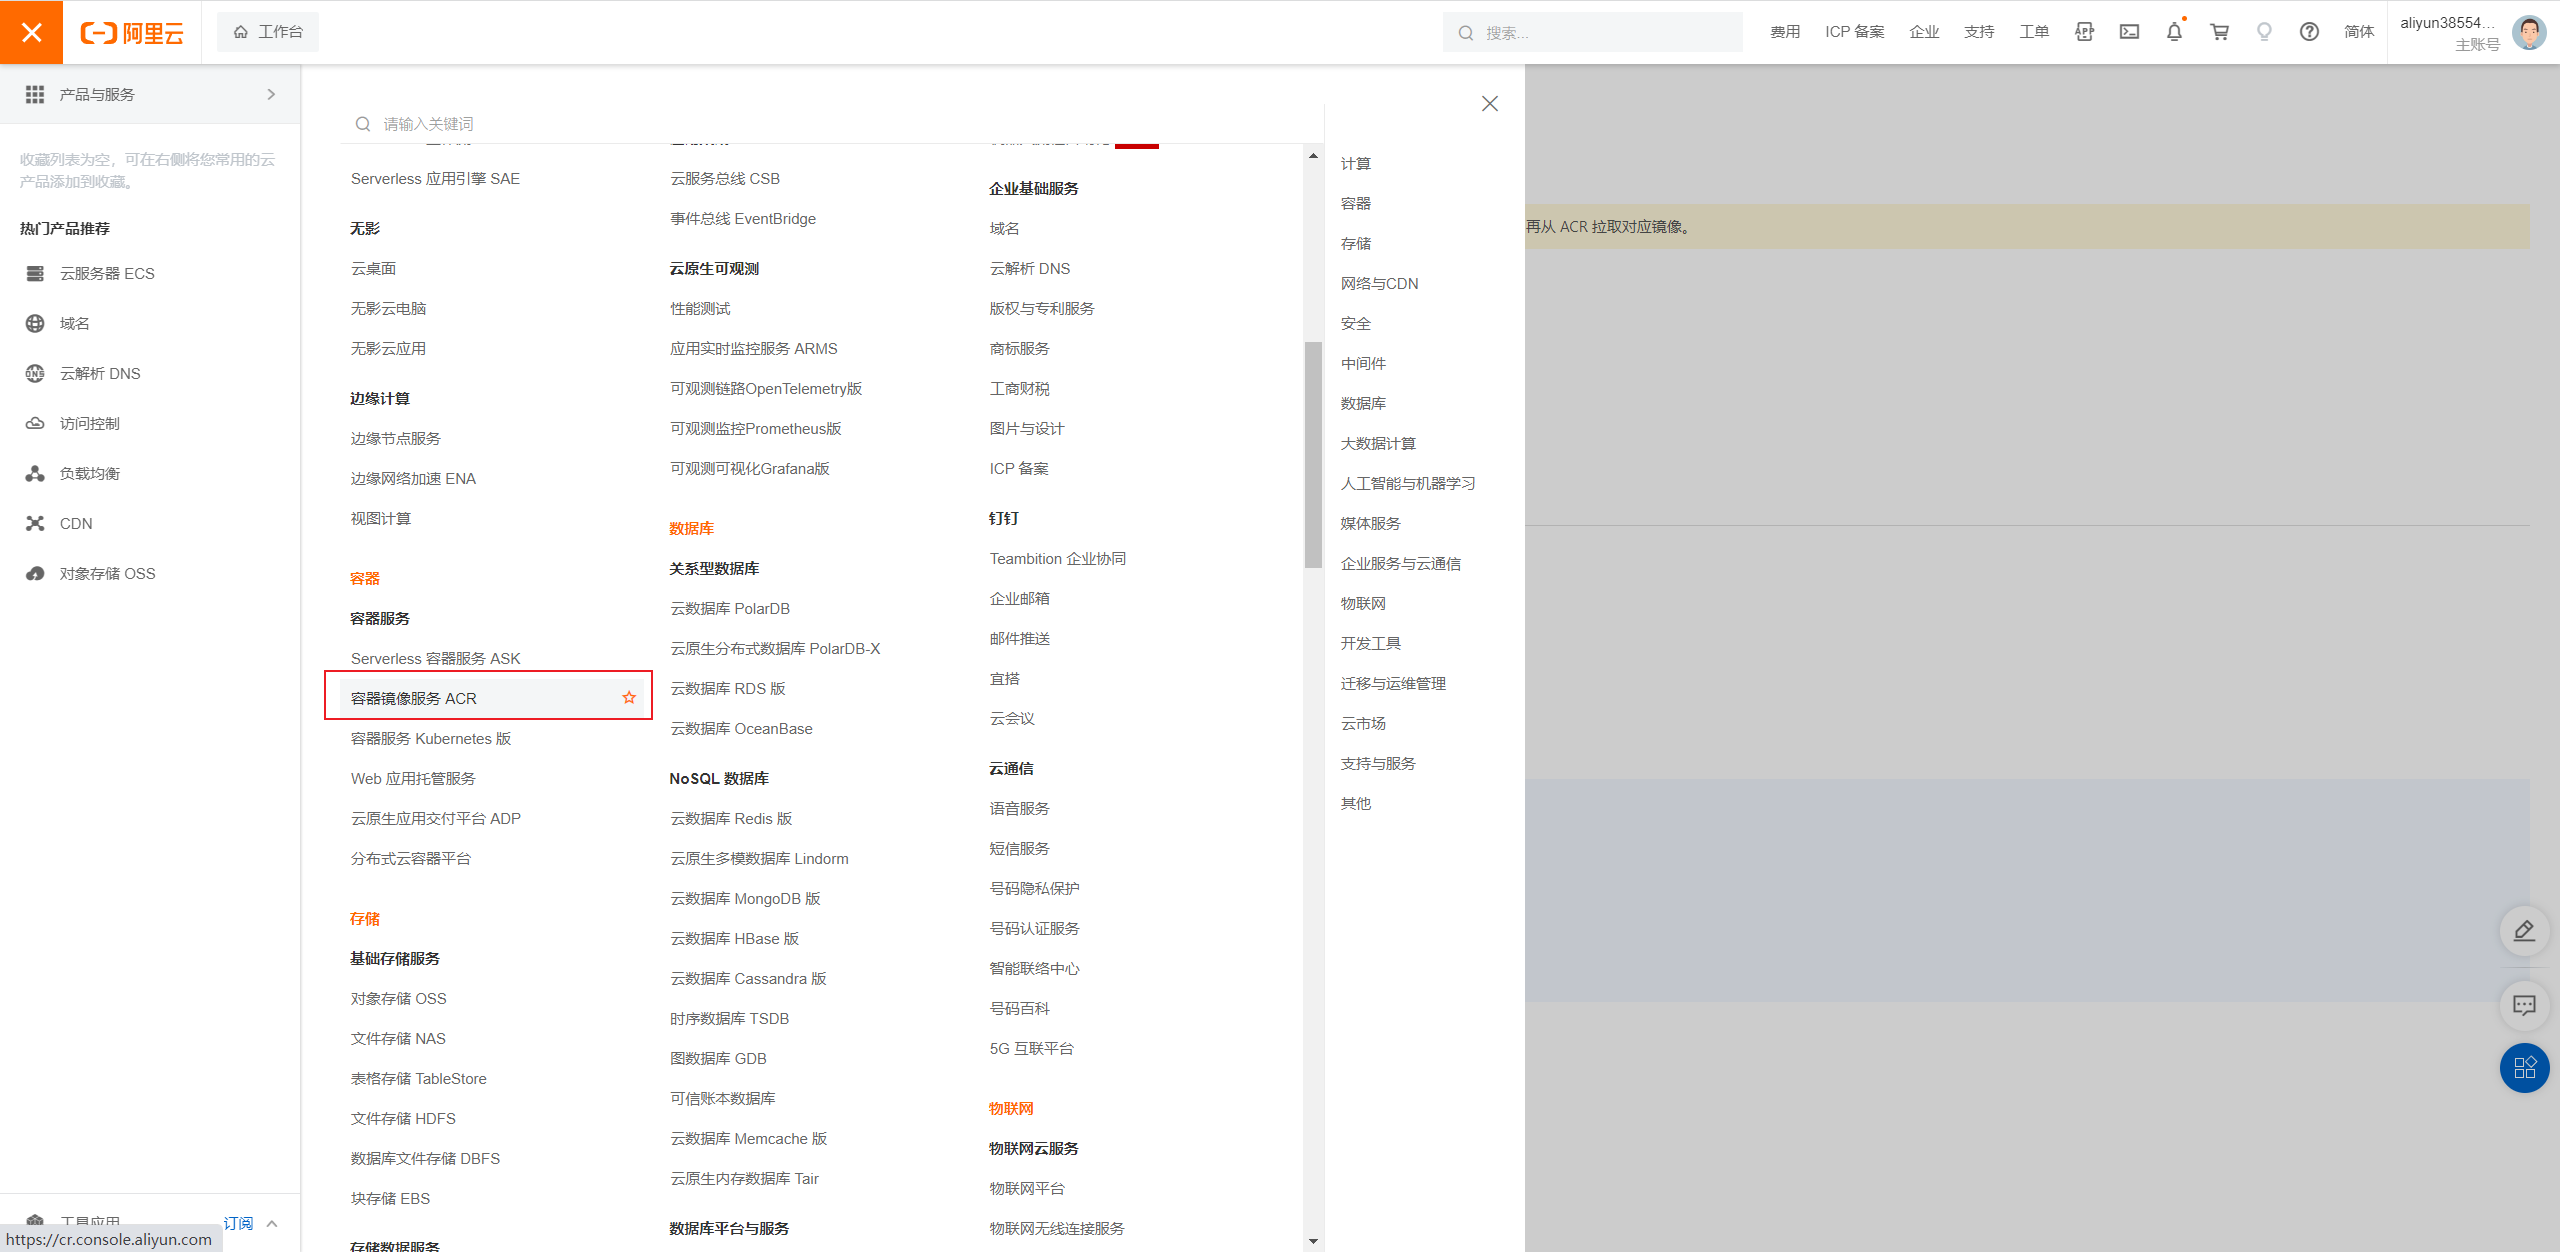The height and width of the screenshot is (1252, 2560).
Task: Focus the product keyword search field
Action: (830, 124)
